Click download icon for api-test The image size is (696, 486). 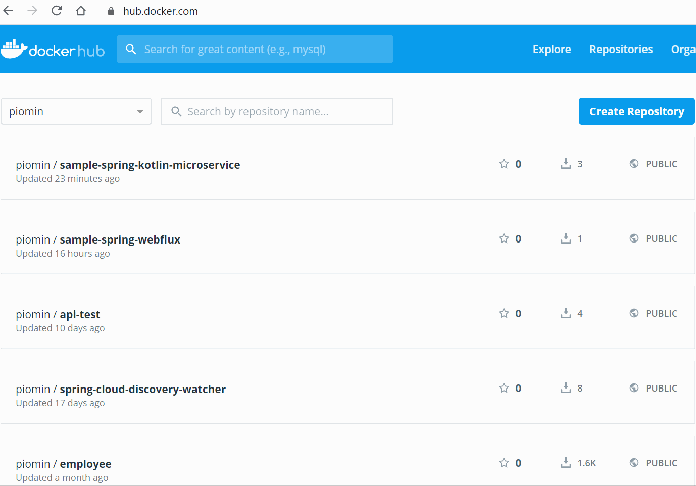(x=566, y=313)
